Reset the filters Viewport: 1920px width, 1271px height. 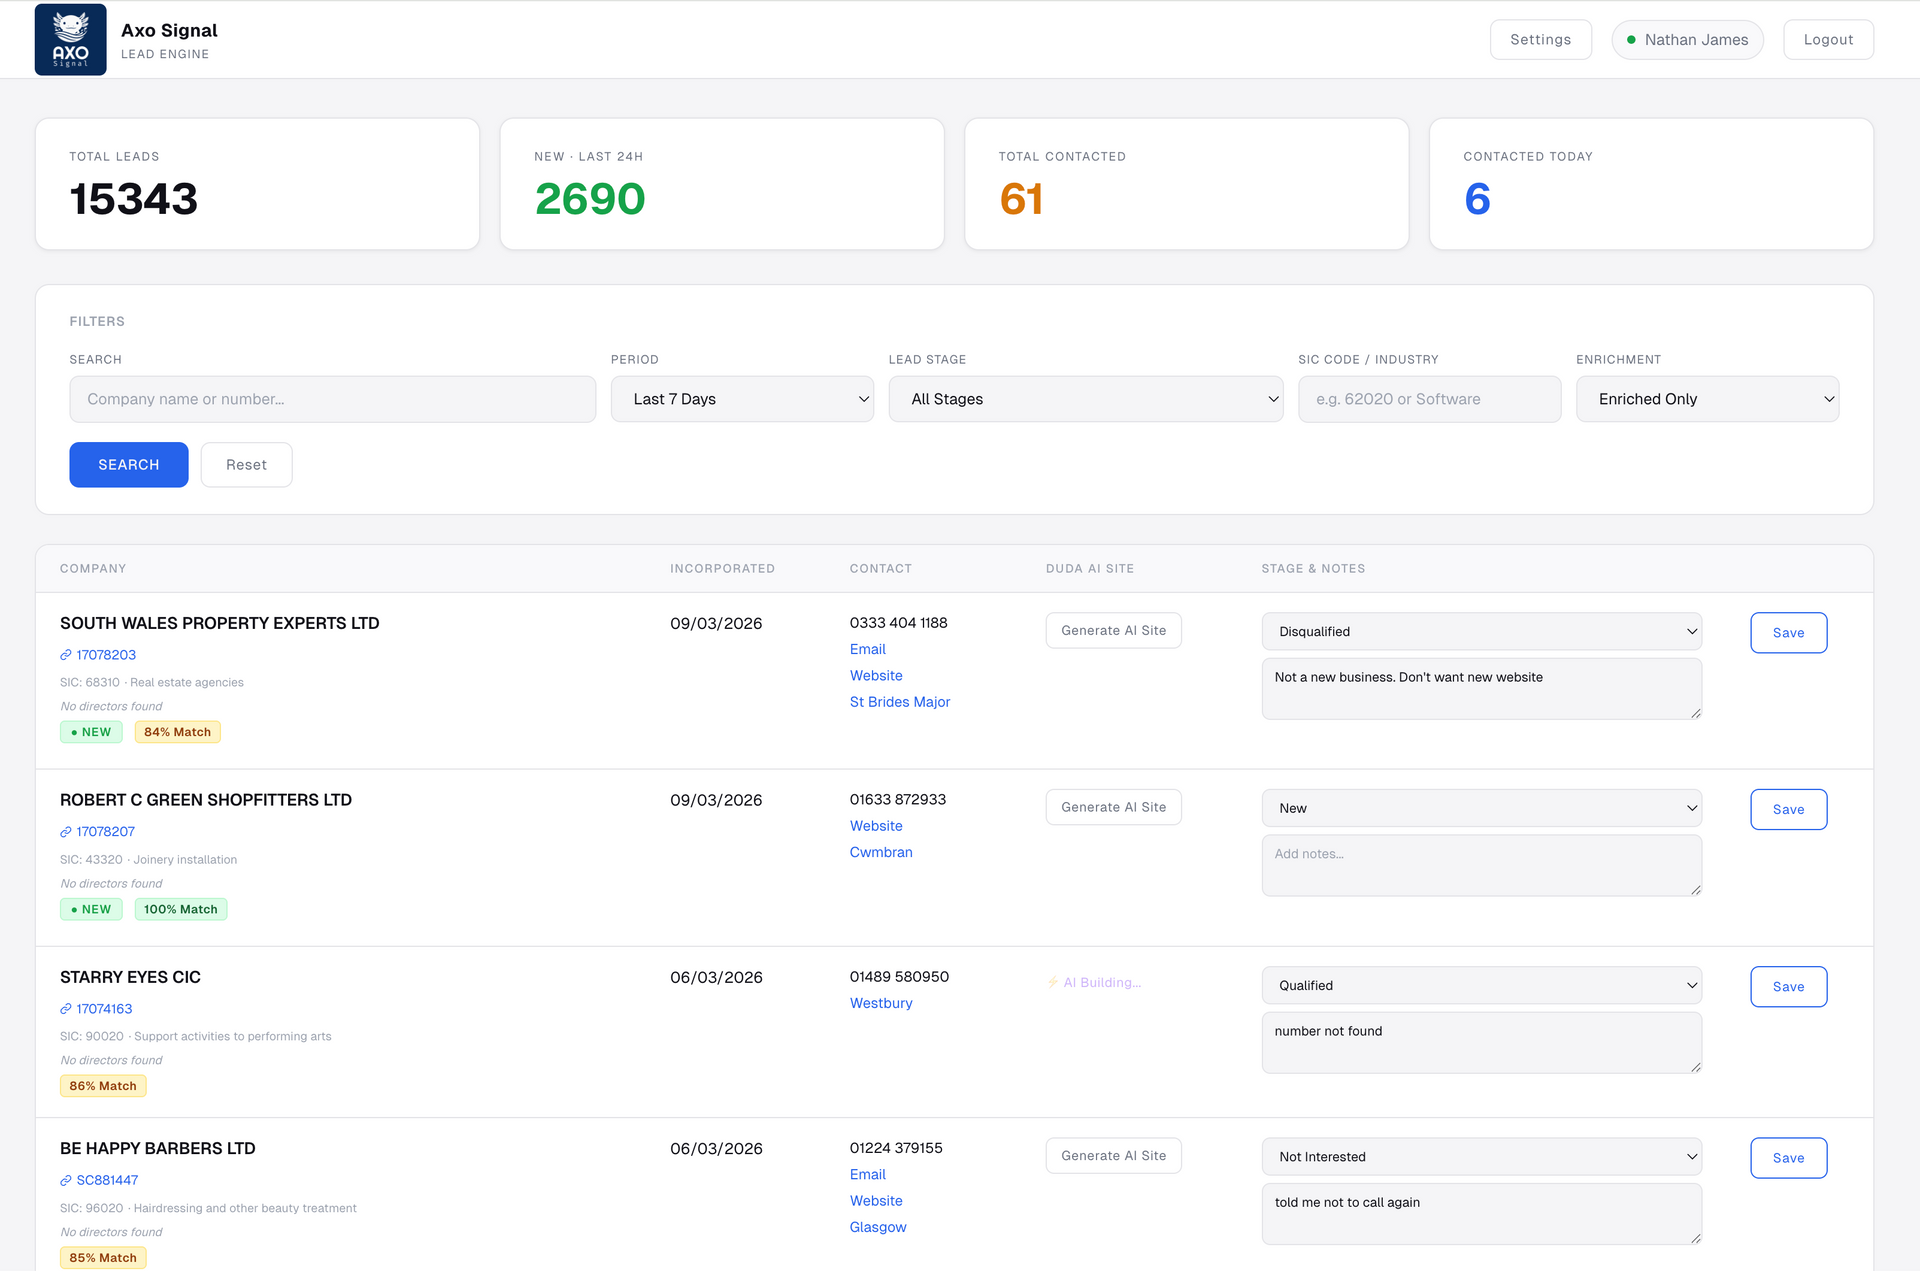pos(246,464)
